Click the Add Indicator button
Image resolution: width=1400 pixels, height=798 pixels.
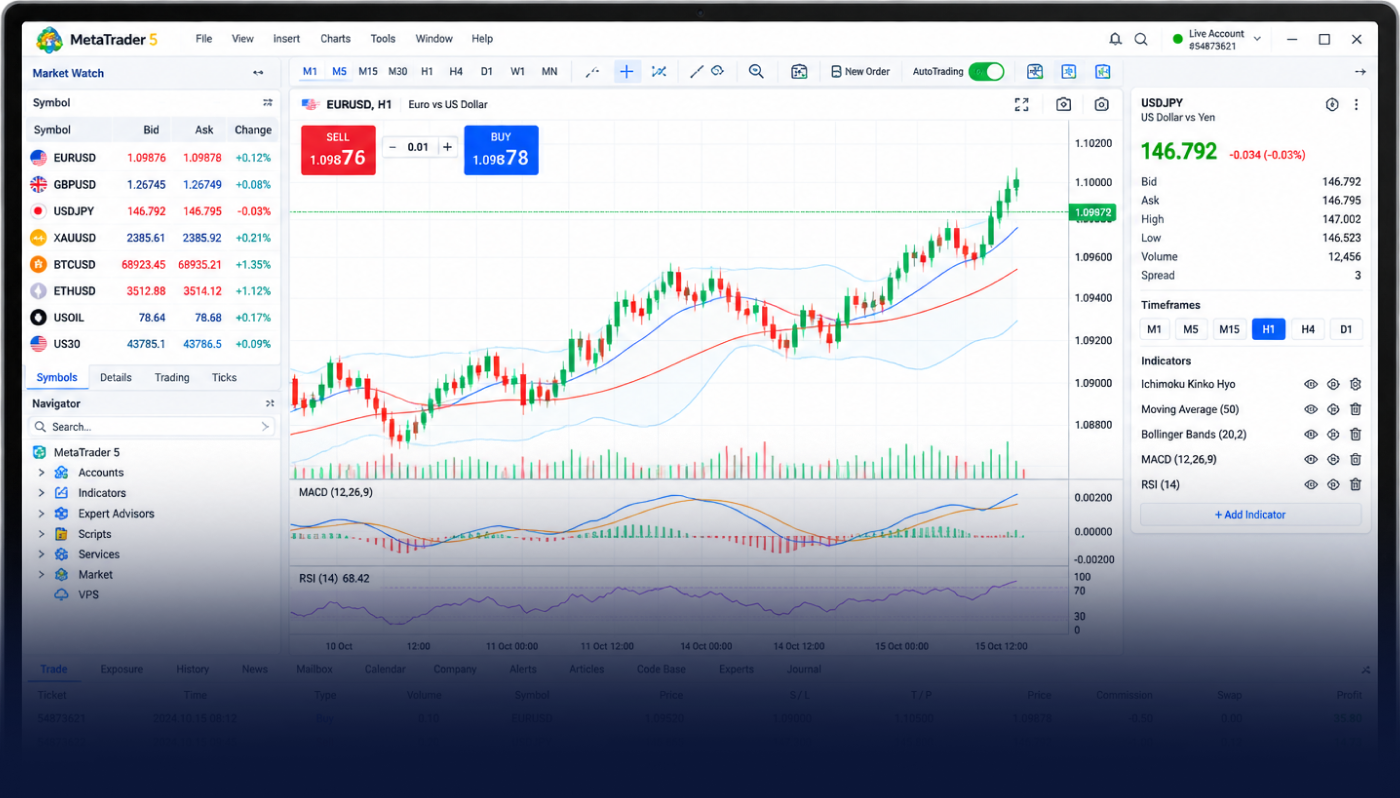1250,514
